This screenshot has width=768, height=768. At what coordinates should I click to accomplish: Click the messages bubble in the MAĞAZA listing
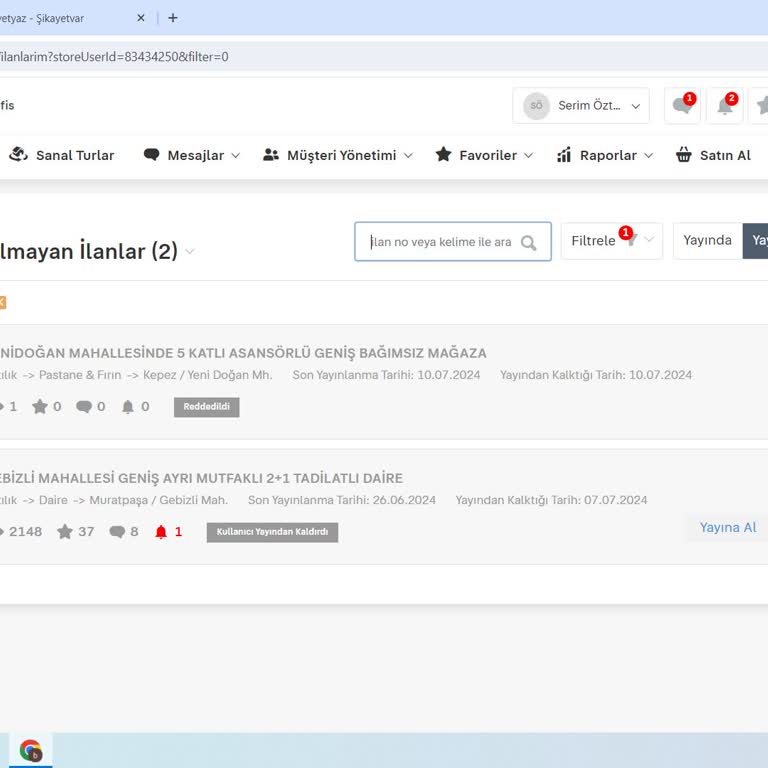tap(84, 407)
